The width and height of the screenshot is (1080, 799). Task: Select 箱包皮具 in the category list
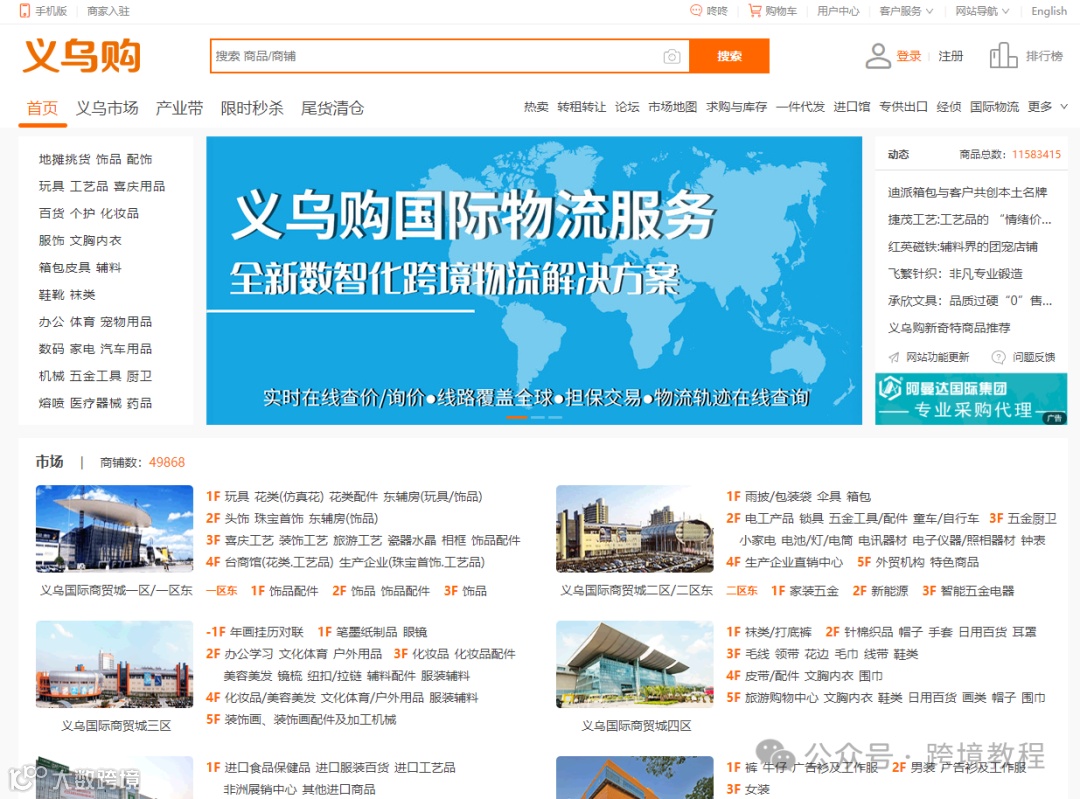pos(64,267)
